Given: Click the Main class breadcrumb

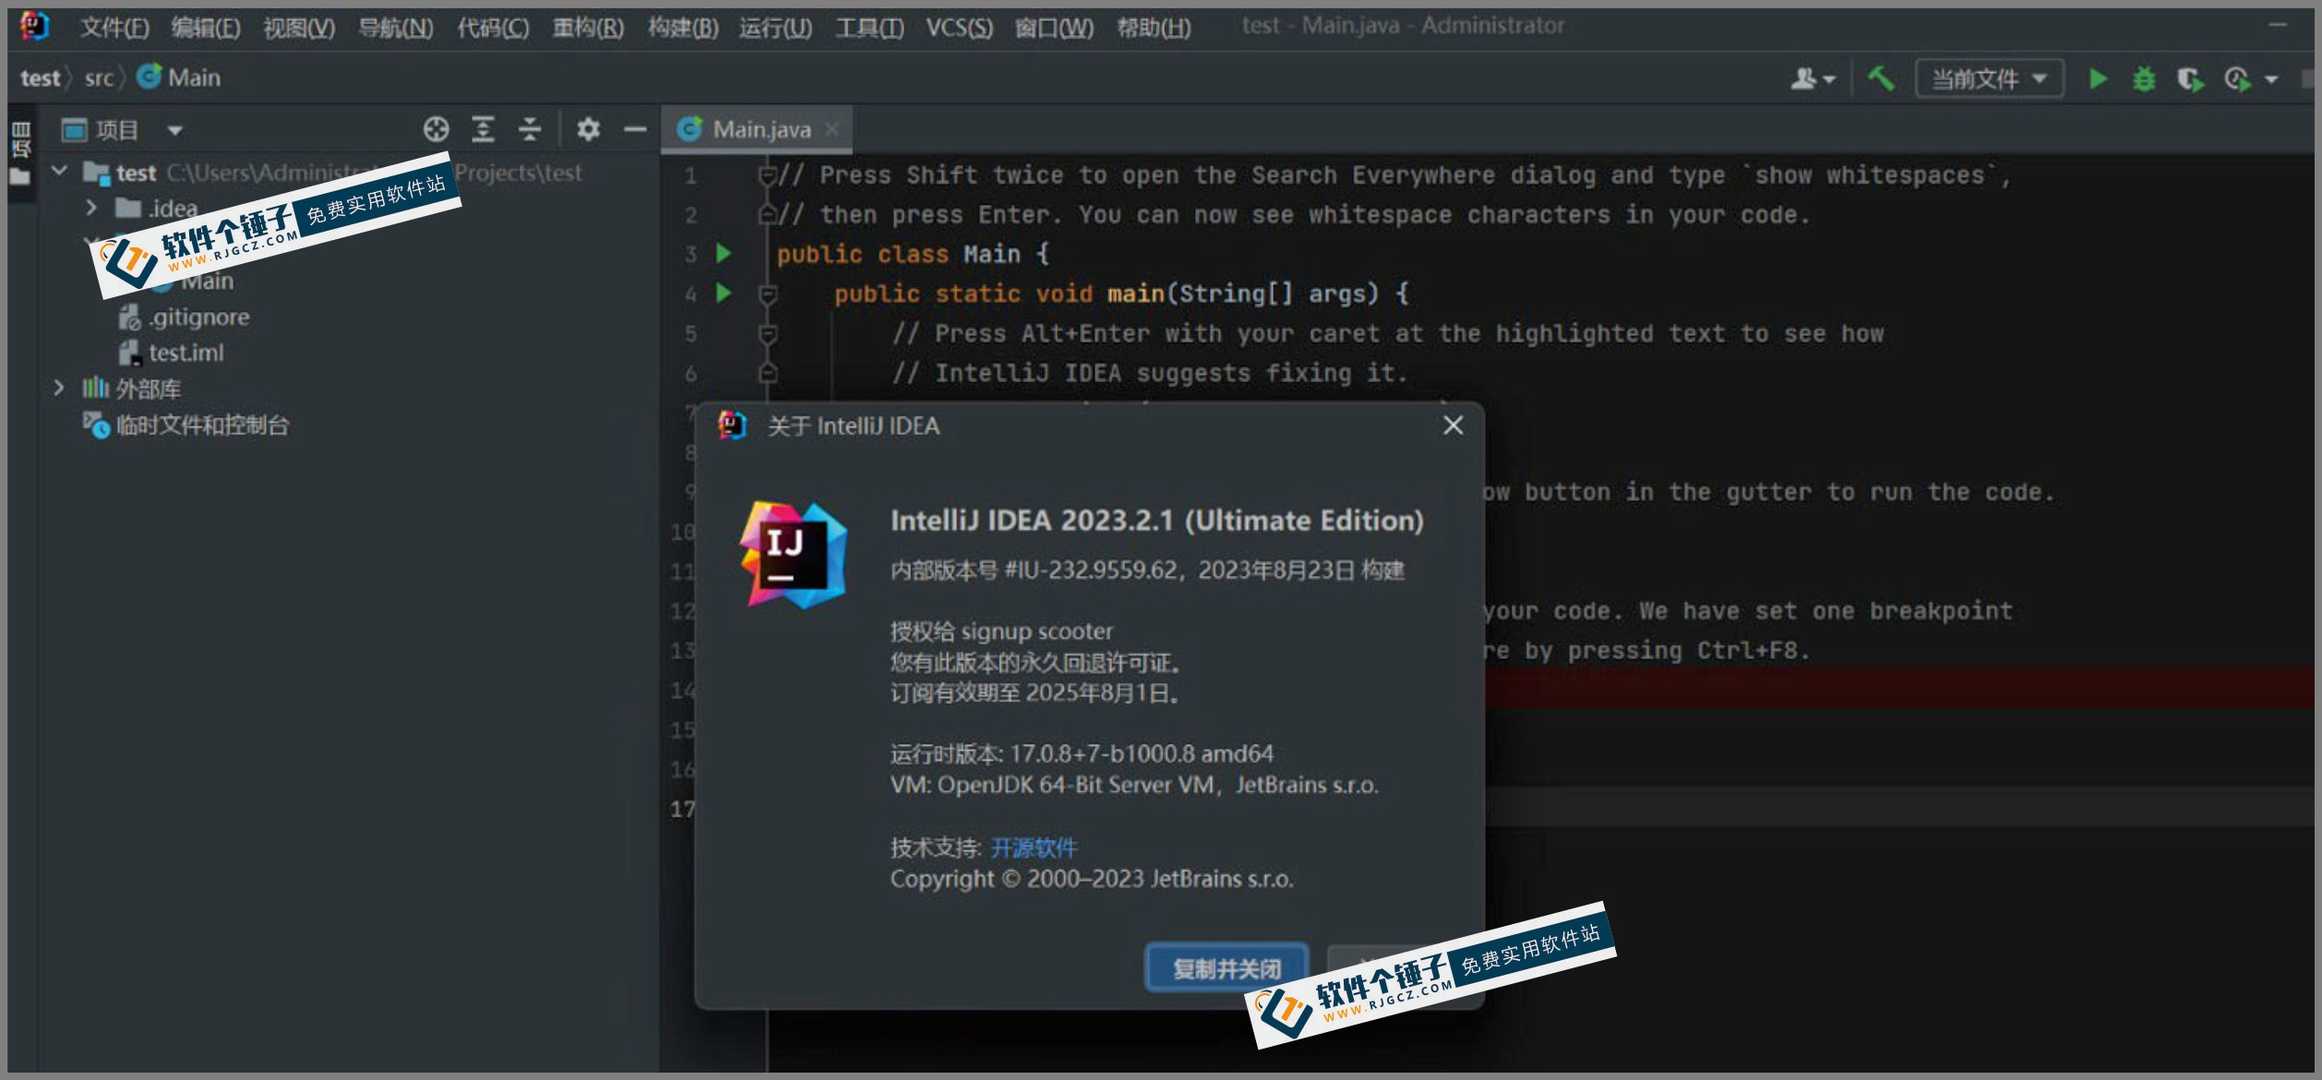Looking at the screenshot, I should coord(179,77).
